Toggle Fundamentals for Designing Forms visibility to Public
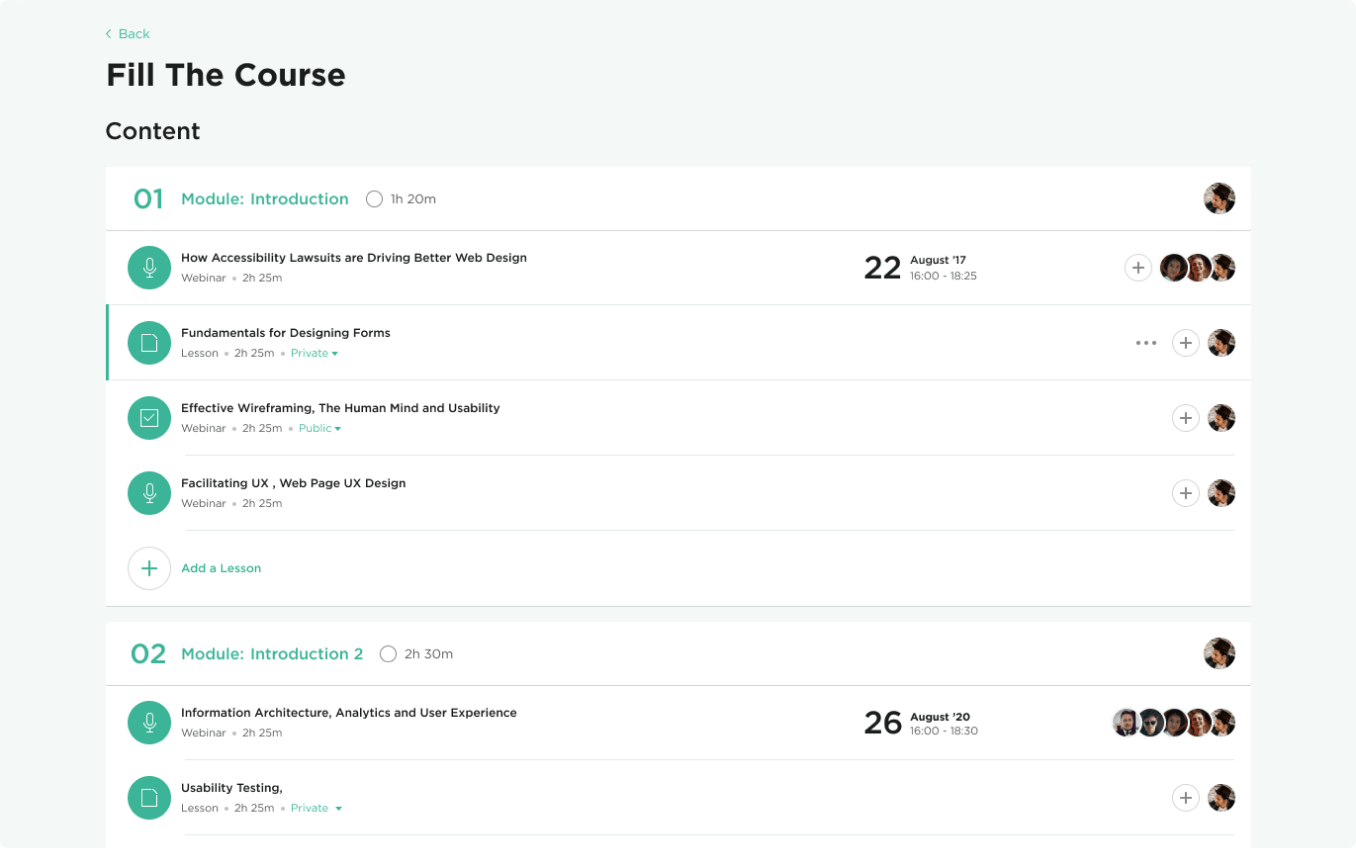1356x848 pixels. (314, 353)
